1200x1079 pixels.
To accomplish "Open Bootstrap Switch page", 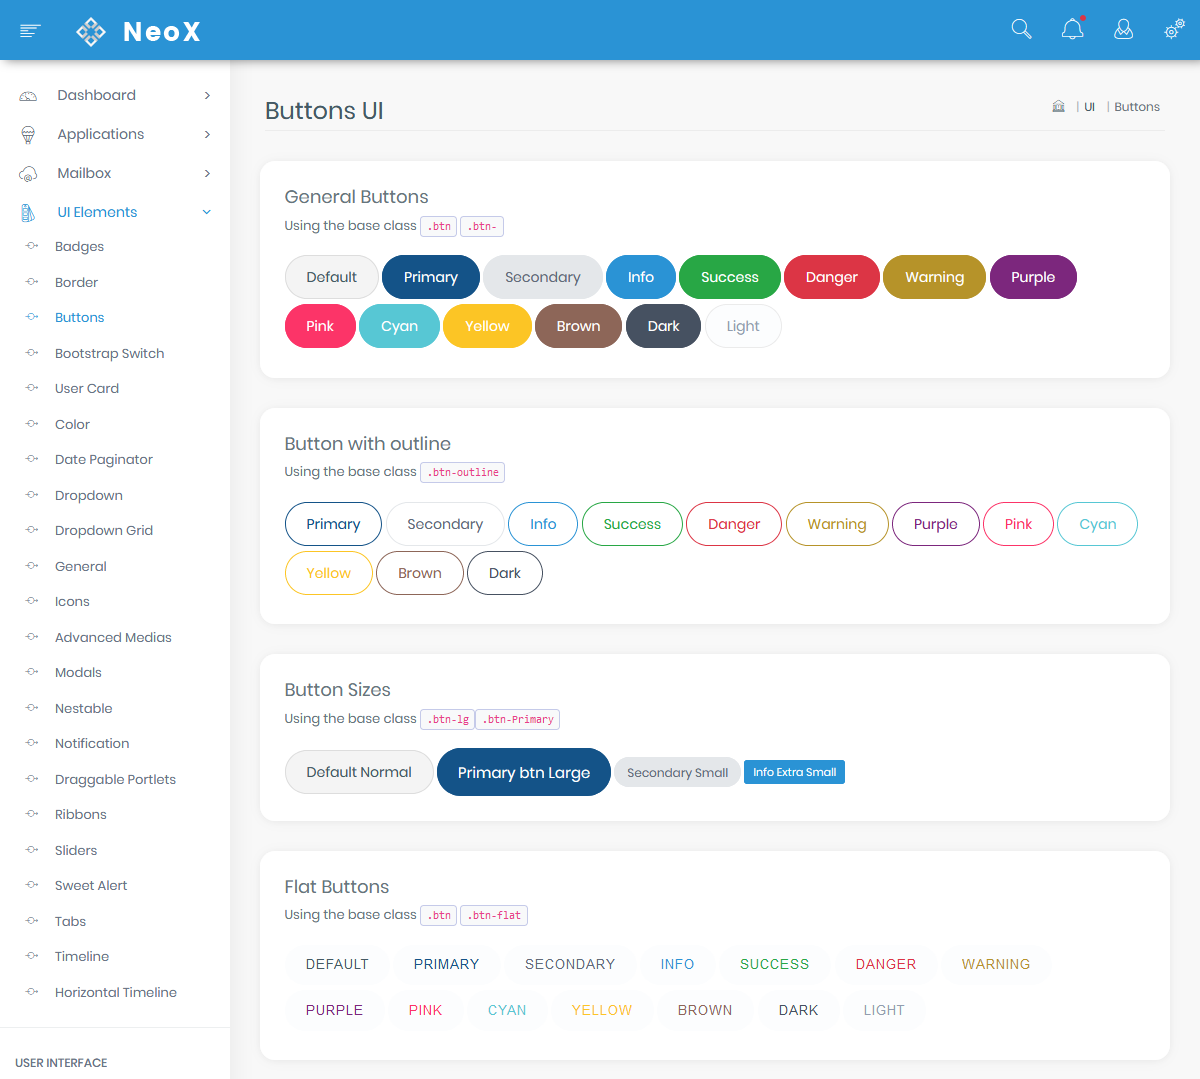I will pos(109,354).
